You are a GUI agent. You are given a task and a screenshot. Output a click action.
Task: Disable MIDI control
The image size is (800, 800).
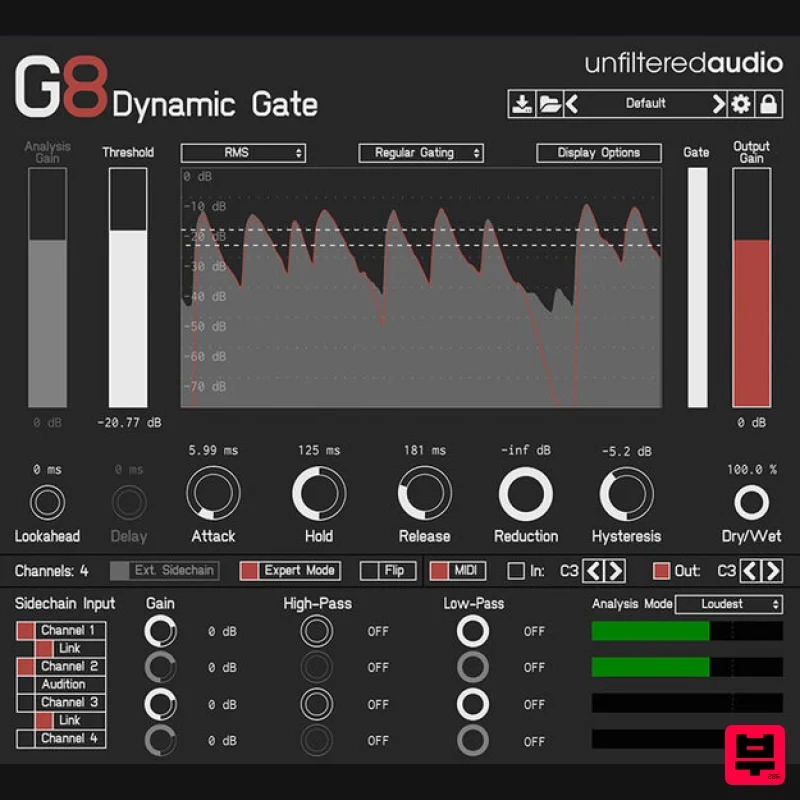pos(457,570)
